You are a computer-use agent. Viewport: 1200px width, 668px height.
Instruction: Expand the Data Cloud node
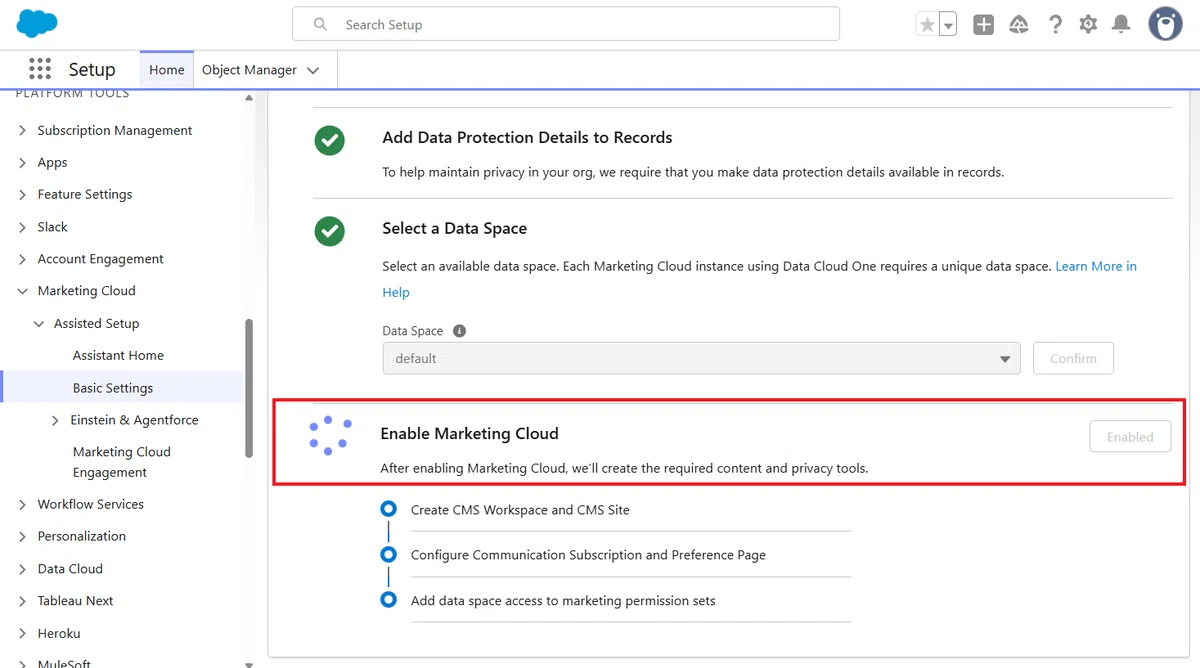pos(23,569)
